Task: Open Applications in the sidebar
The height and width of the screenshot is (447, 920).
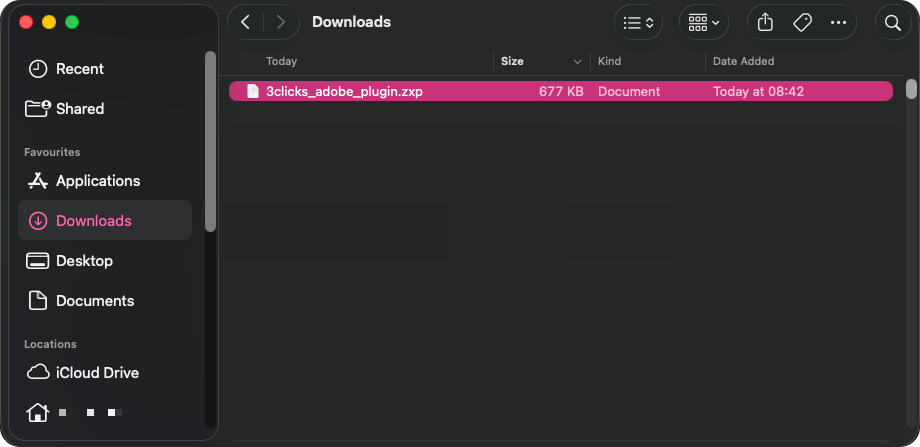Action: (x=106, y=181)
